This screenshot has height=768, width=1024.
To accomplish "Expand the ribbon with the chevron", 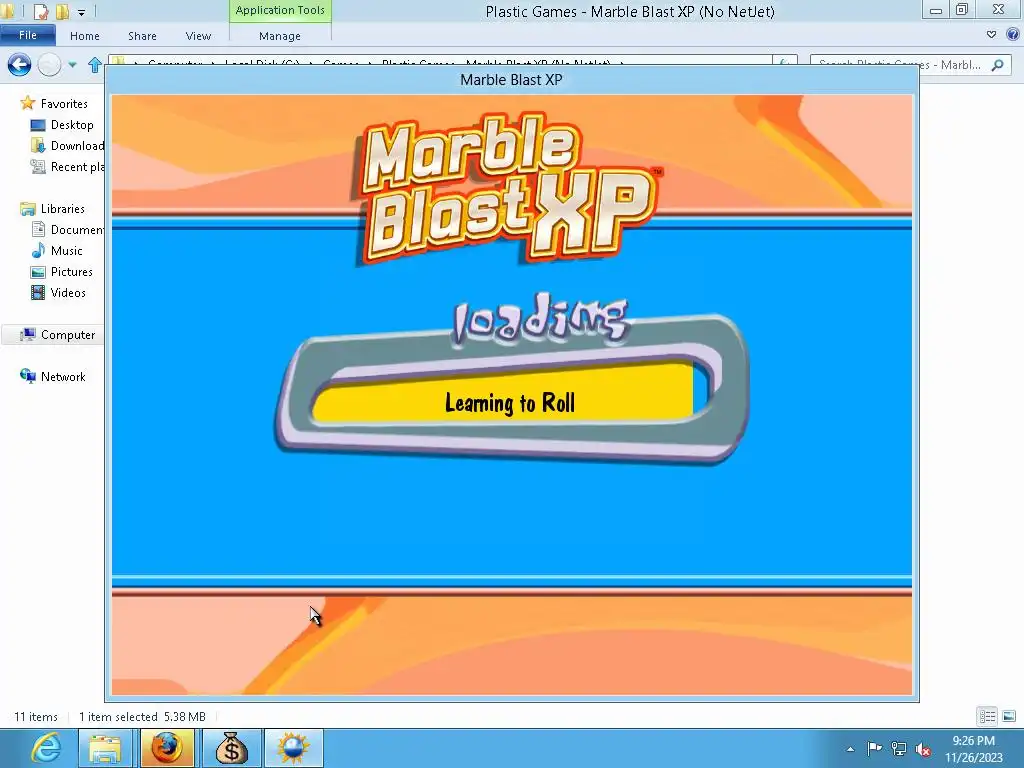I will point(991,35).
